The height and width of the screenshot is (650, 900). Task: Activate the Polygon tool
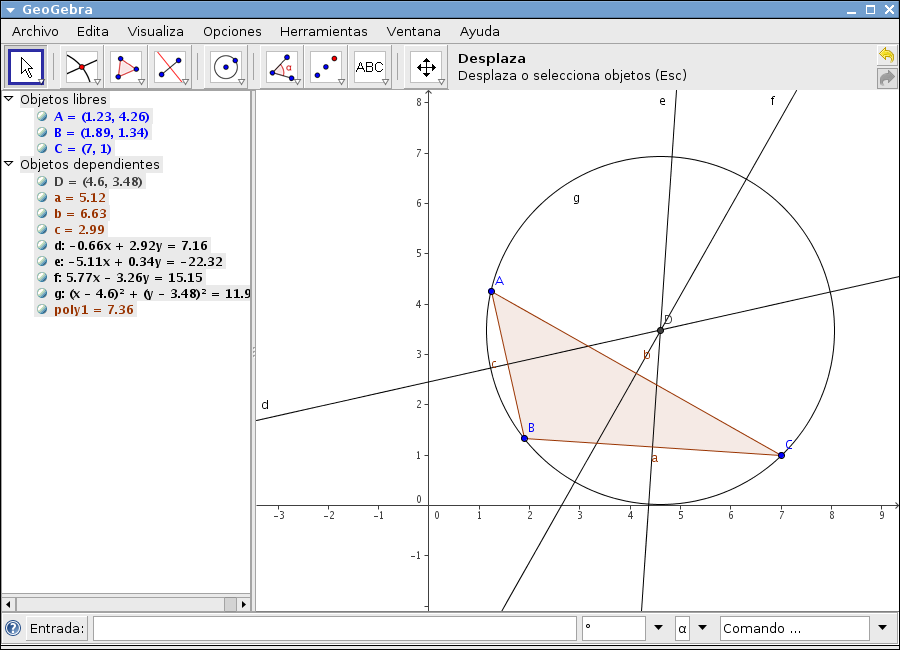click(126, 66)
